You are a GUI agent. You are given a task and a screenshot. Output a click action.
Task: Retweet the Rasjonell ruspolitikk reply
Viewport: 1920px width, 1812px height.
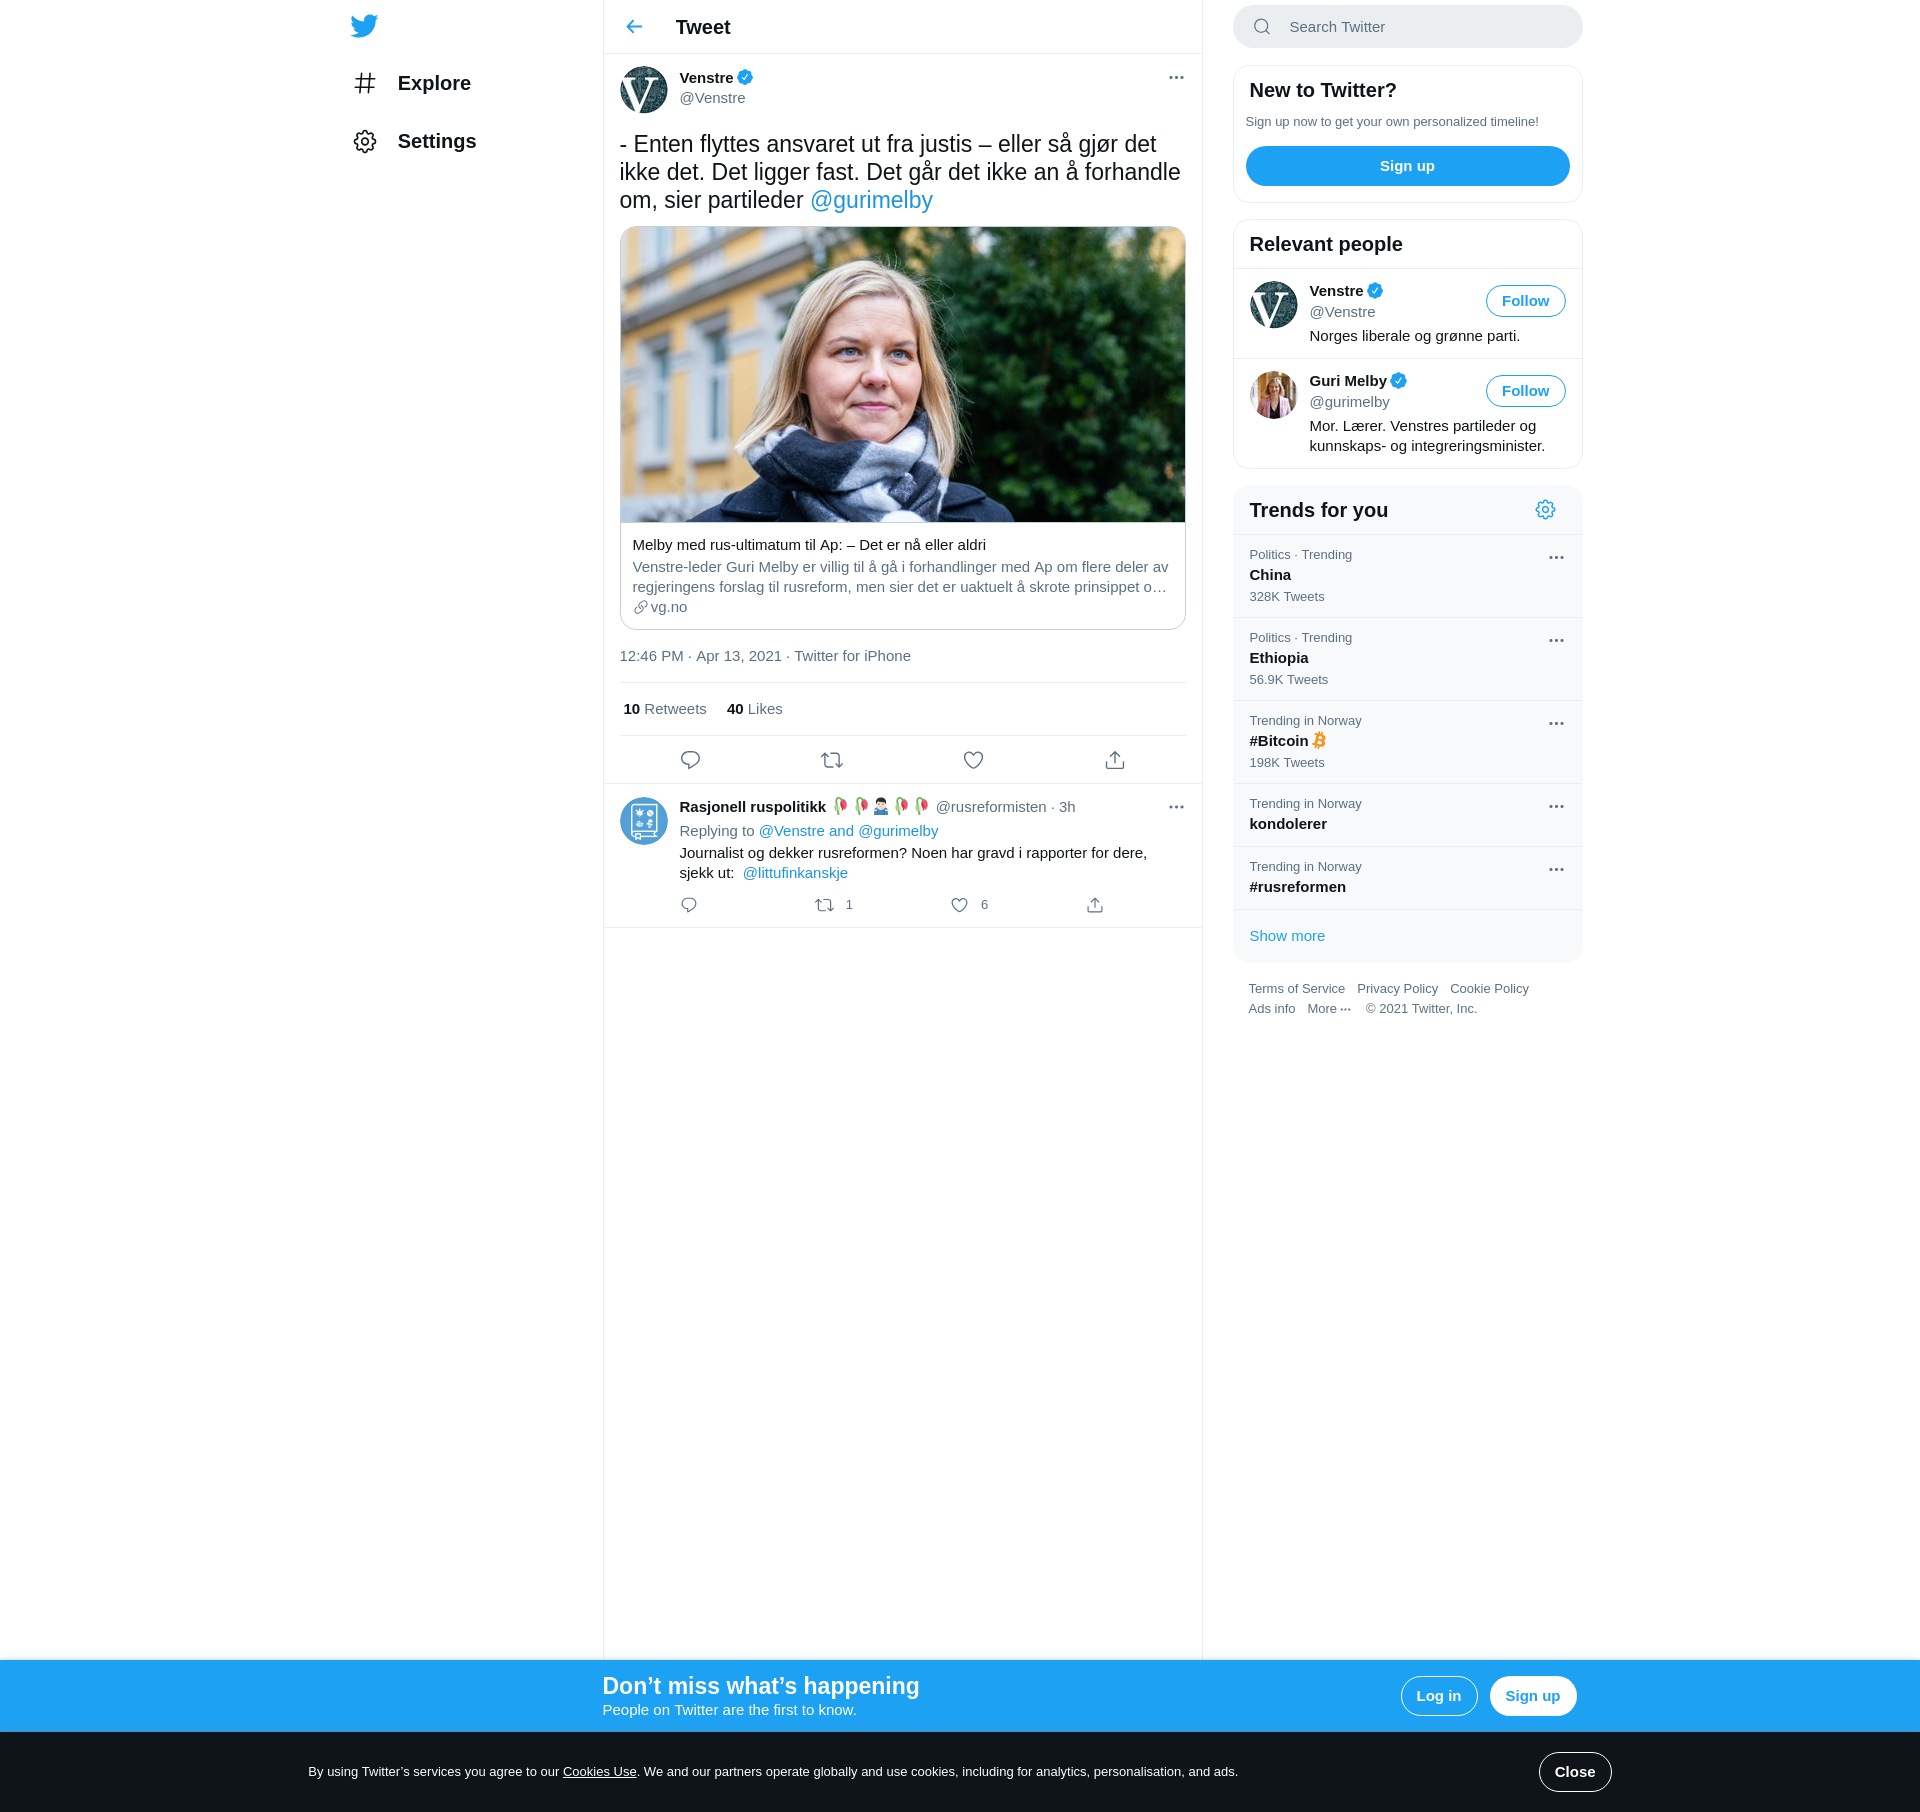pyautogui.click(x=824, y=905)
